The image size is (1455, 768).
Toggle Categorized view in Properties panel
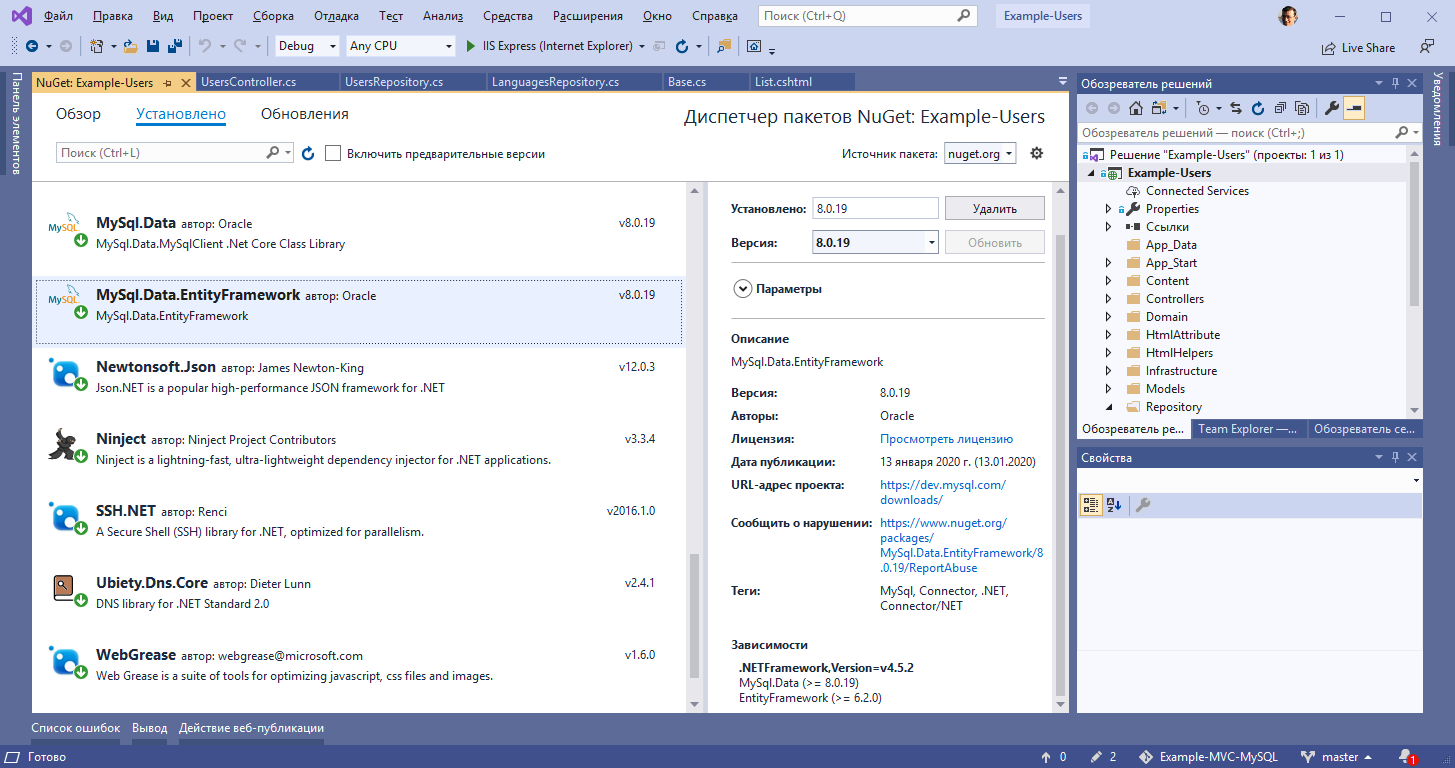click(1091, 505)
